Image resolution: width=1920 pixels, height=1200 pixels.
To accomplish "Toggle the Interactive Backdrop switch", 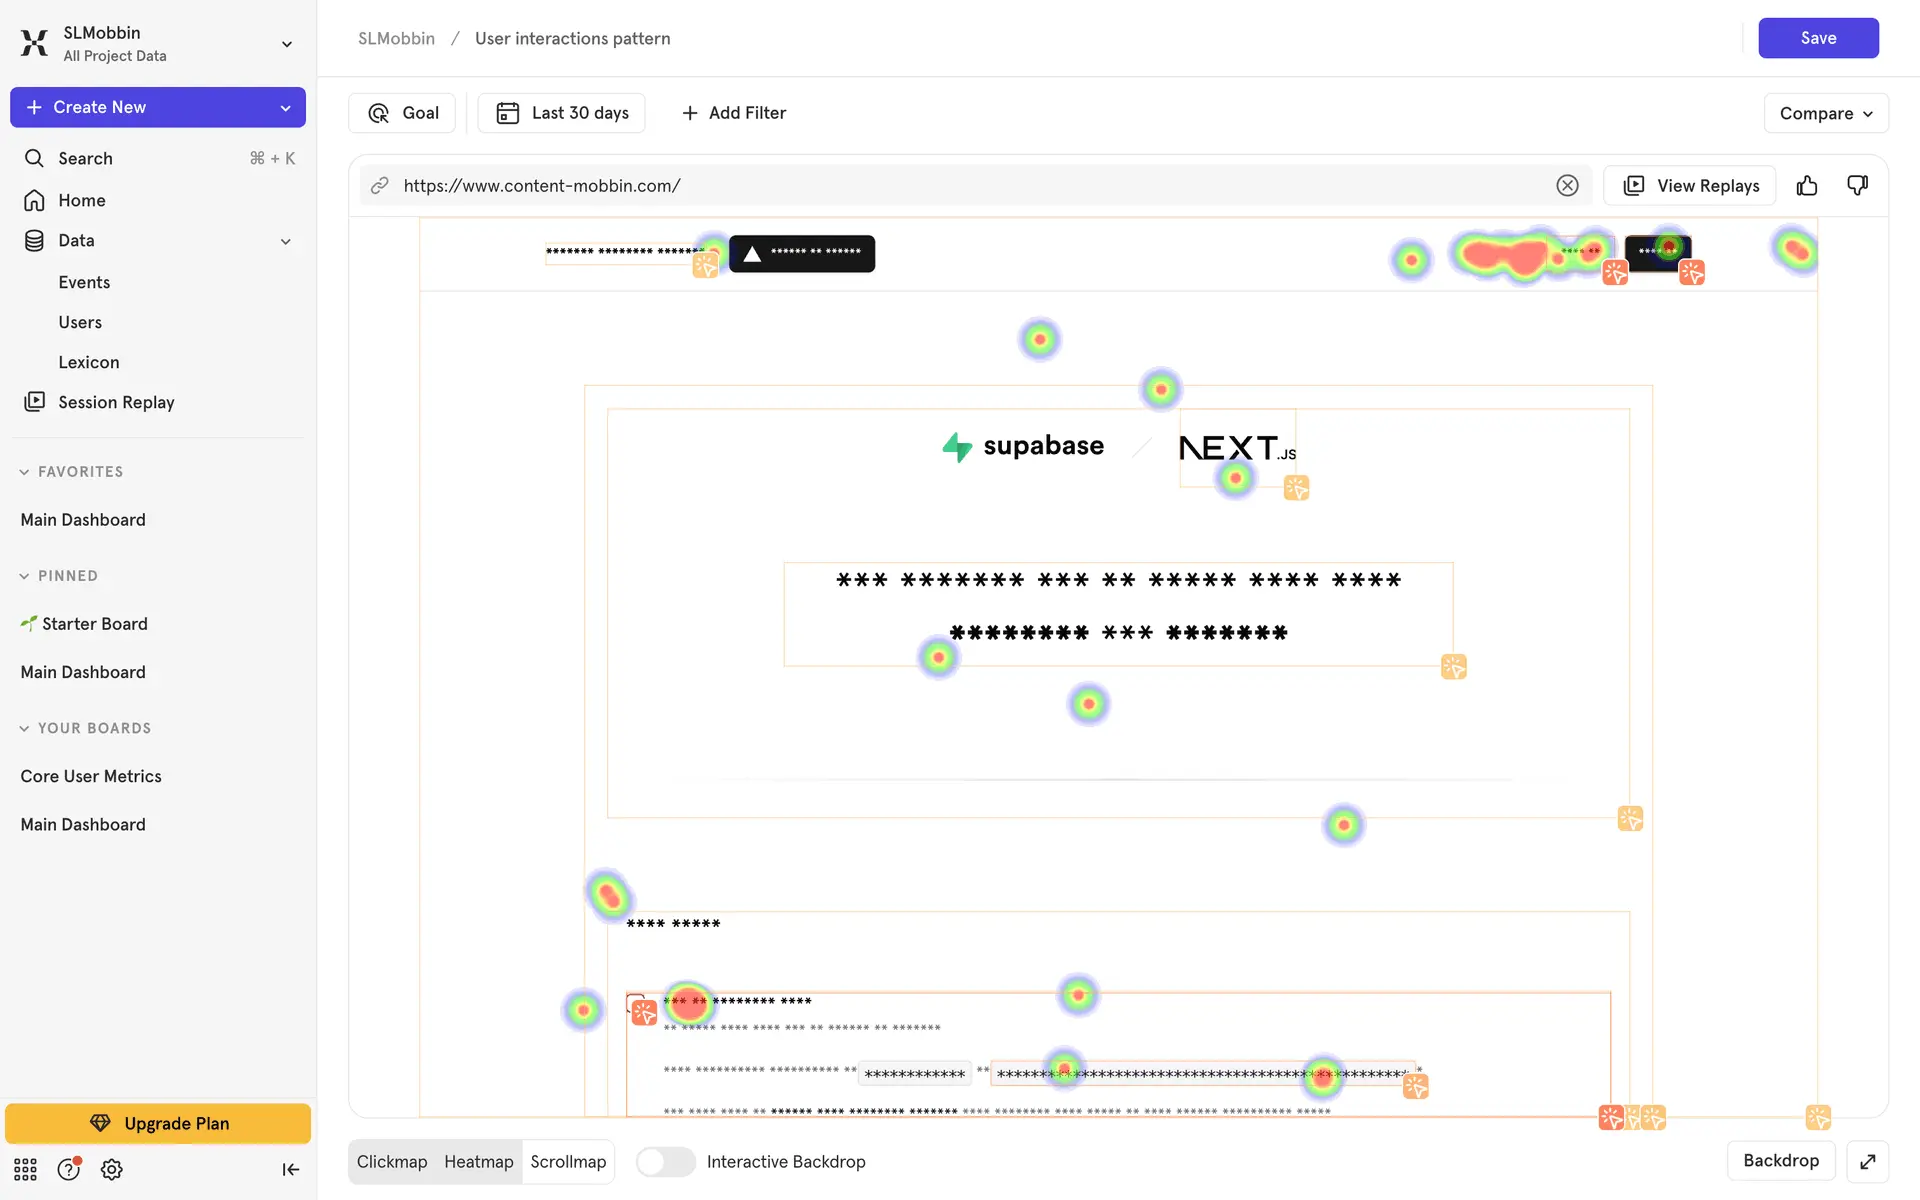I will [x=665, y=1162].
